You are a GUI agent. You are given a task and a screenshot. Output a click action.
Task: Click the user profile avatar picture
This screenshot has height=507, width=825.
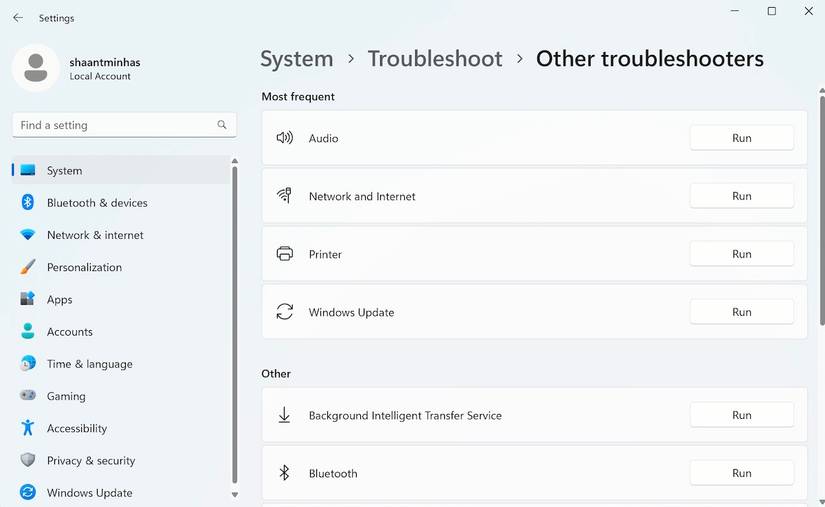pos(36,68)
